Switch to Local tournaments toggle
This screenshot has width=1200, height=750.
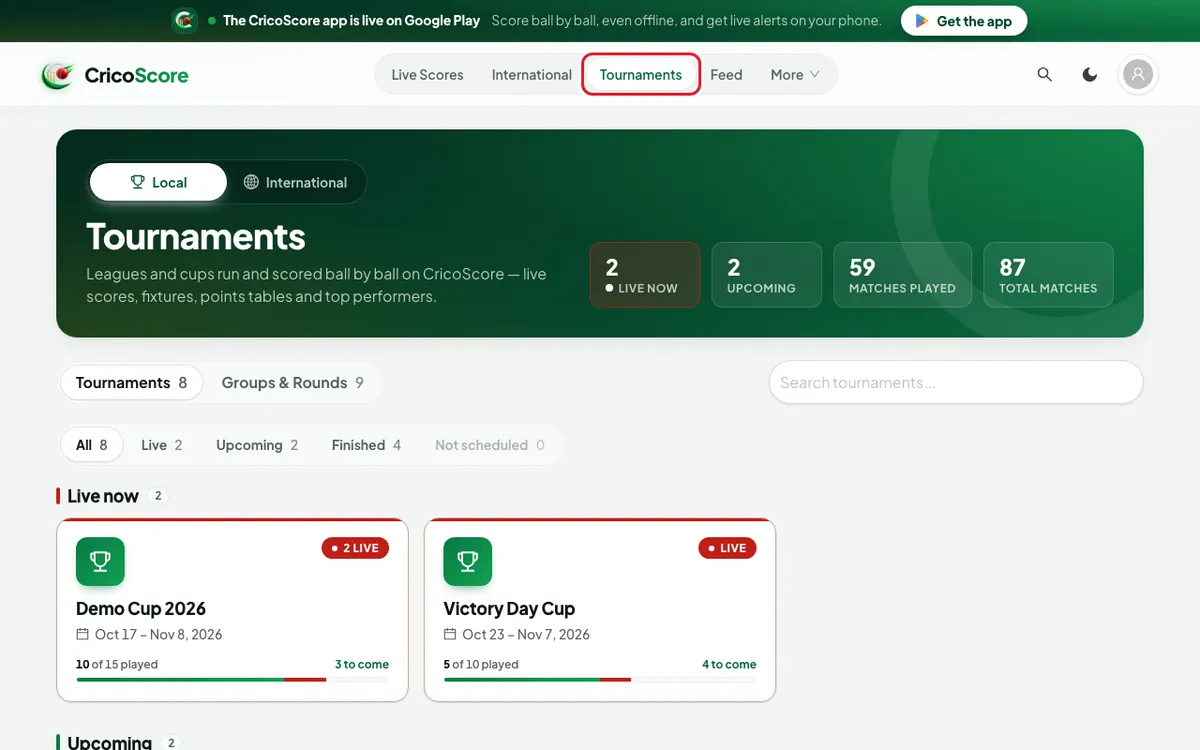[158, 182]
